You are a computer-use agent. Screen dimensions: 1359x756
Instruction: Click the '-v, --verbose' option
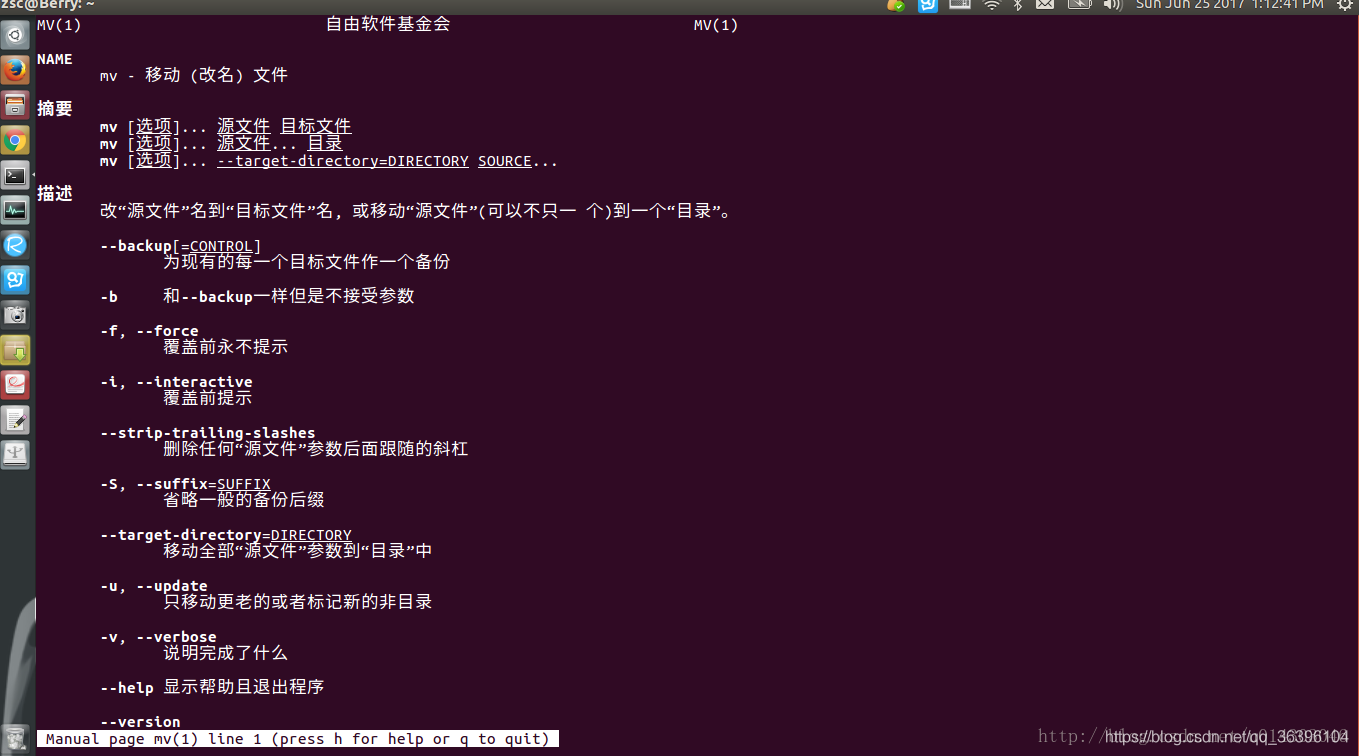[158, 637]
